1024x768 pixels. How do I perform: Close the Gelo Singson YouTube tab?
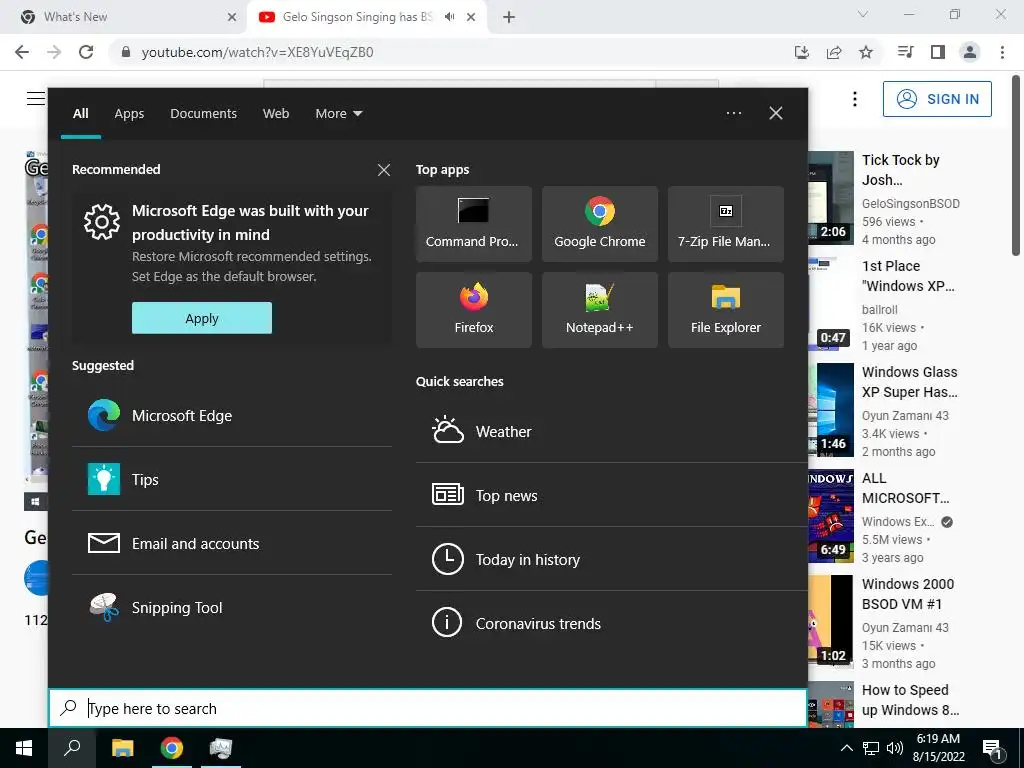click(471, 17)
